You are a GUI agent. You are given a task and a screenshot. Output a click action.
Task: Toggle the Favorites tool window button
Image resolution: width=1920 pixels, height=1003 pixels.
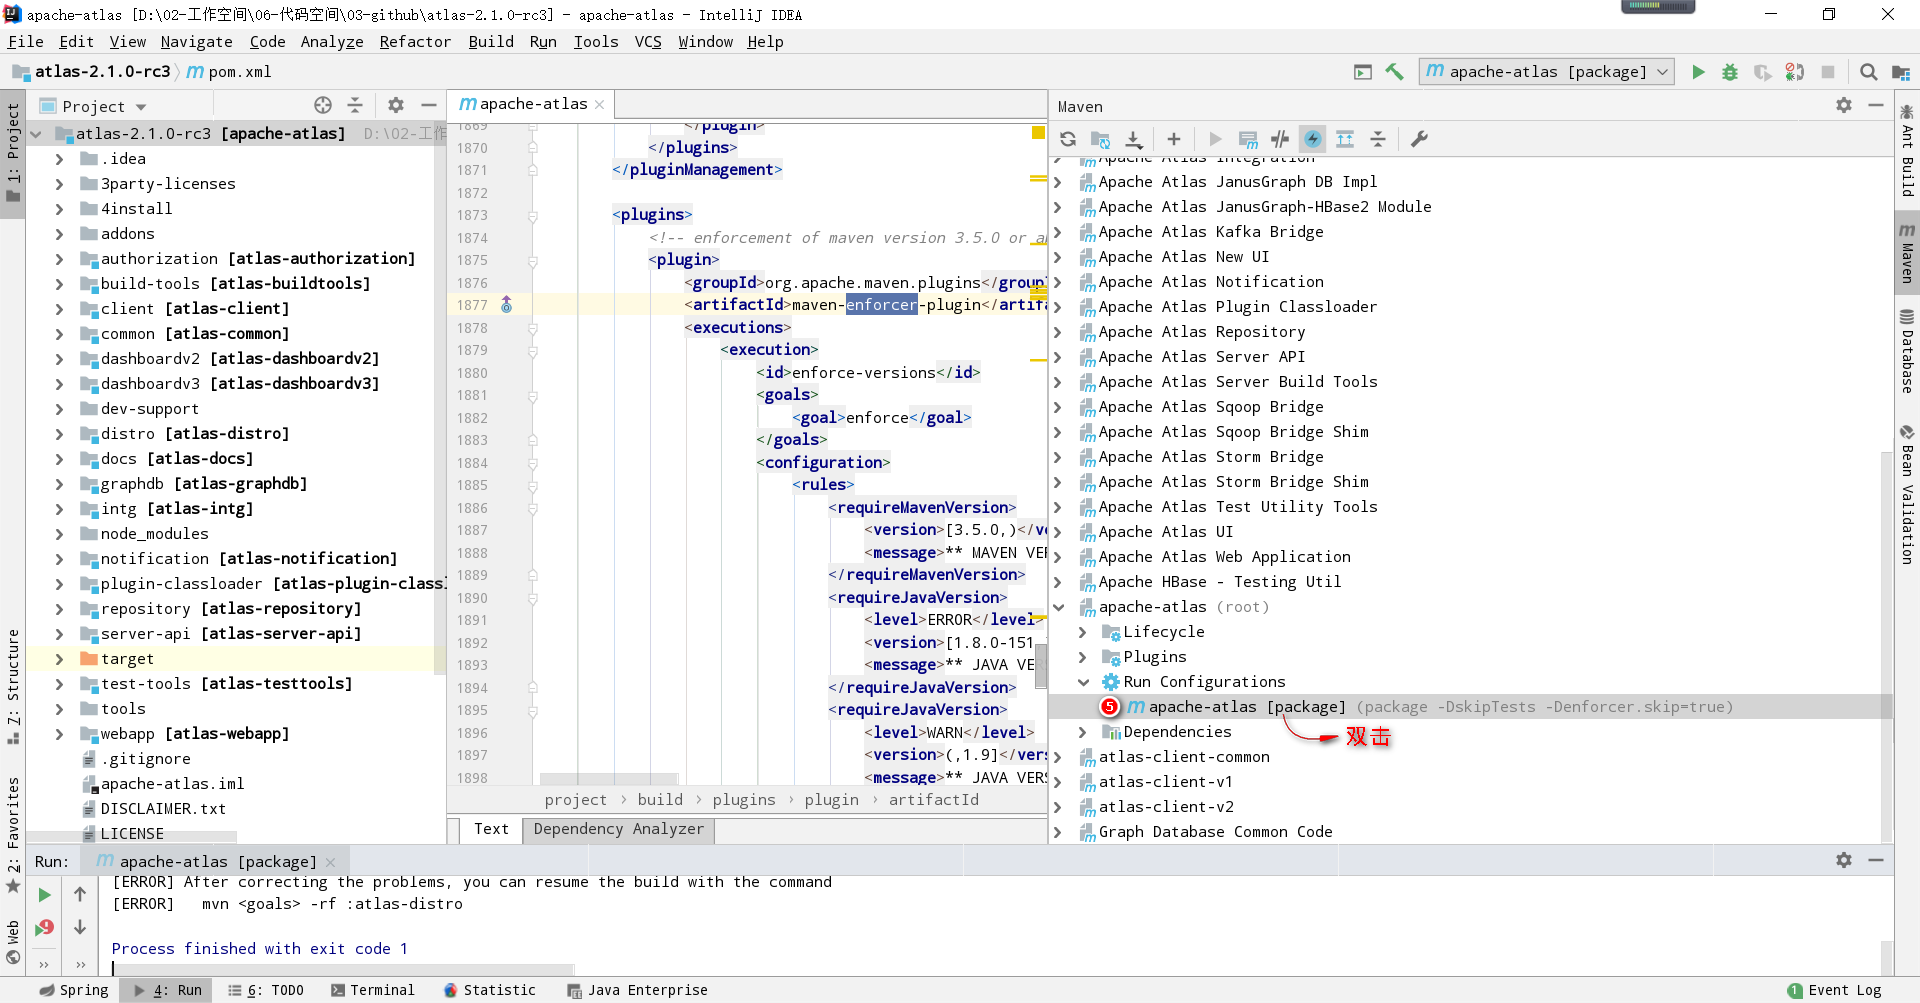(13, 834)
